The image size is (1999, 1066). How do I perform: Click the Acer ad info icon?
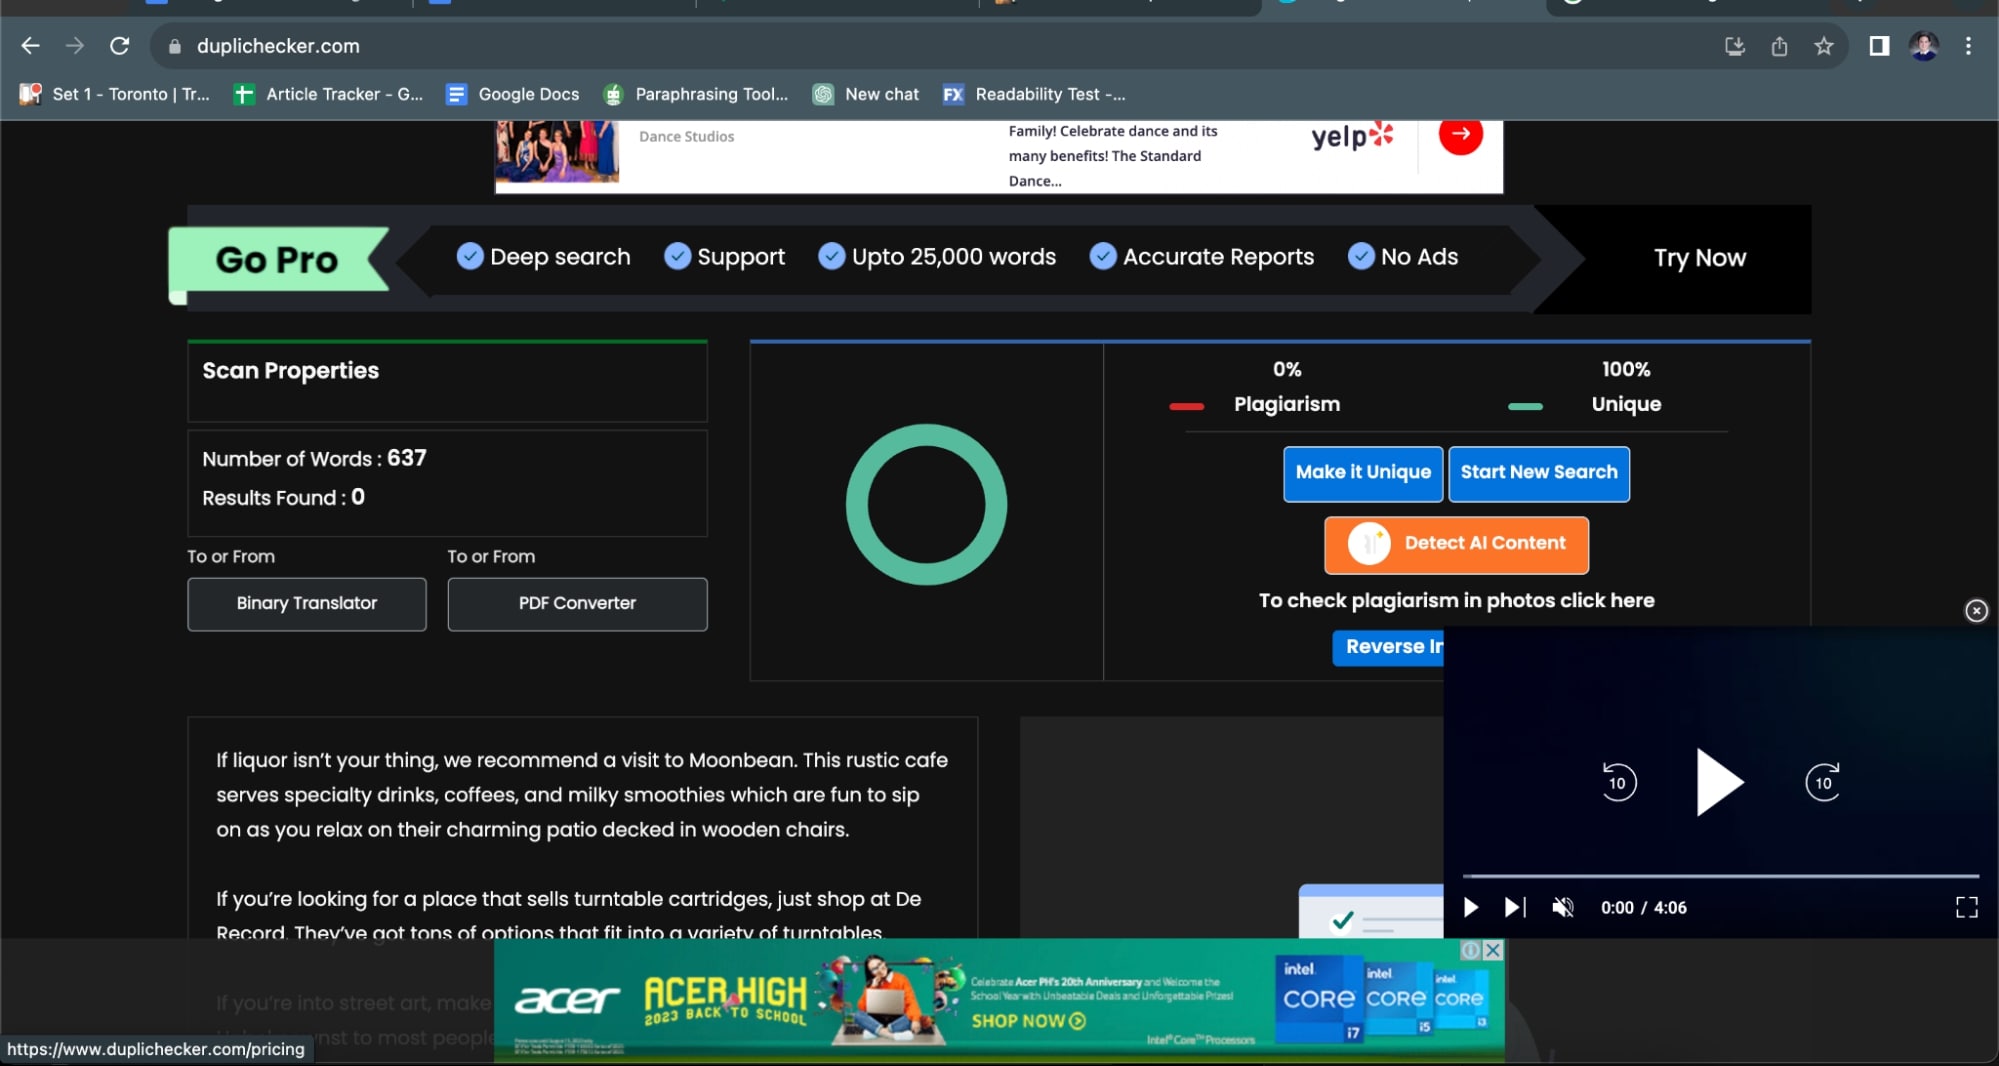click(x=1471, y=950)
